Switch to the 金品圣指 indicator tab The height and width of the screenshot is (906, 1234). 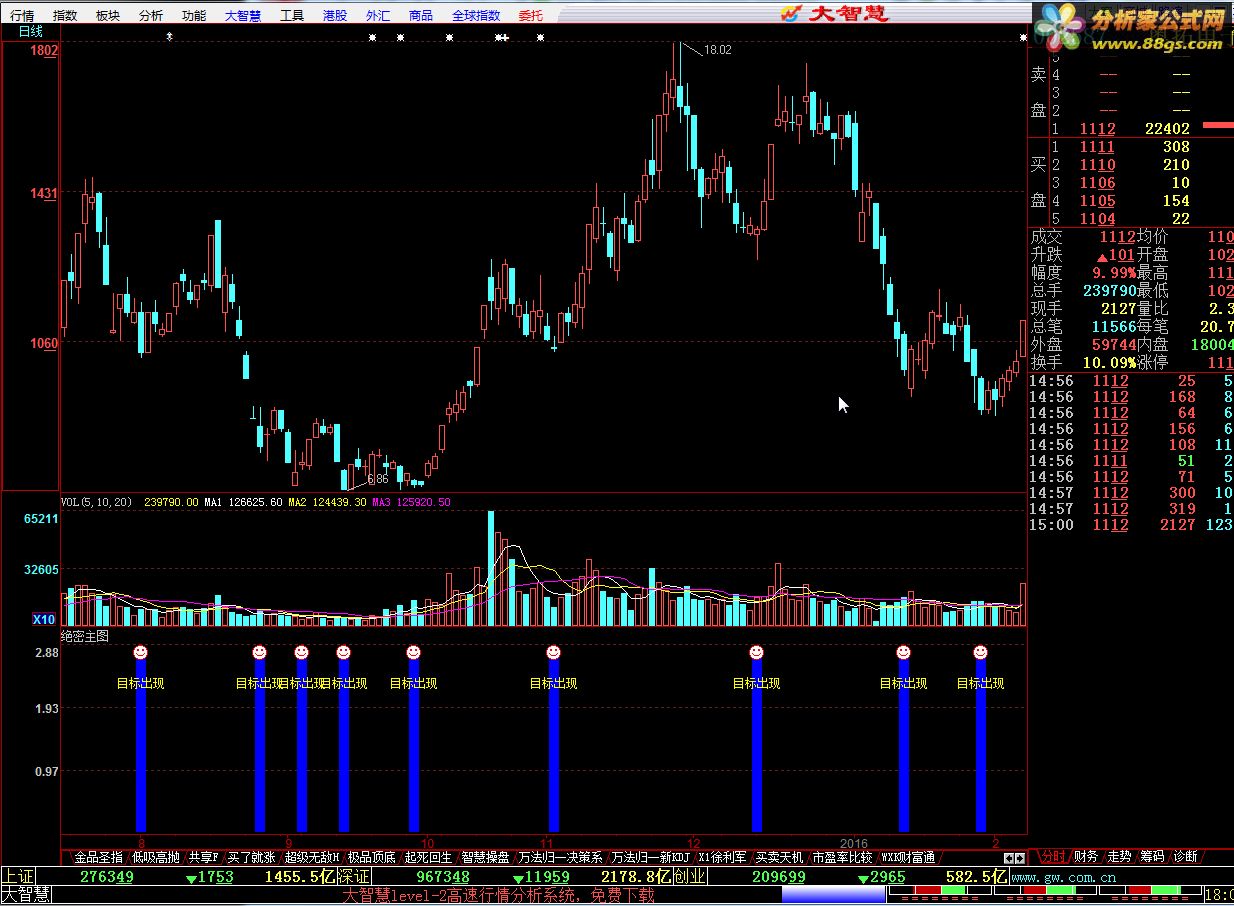98,858
